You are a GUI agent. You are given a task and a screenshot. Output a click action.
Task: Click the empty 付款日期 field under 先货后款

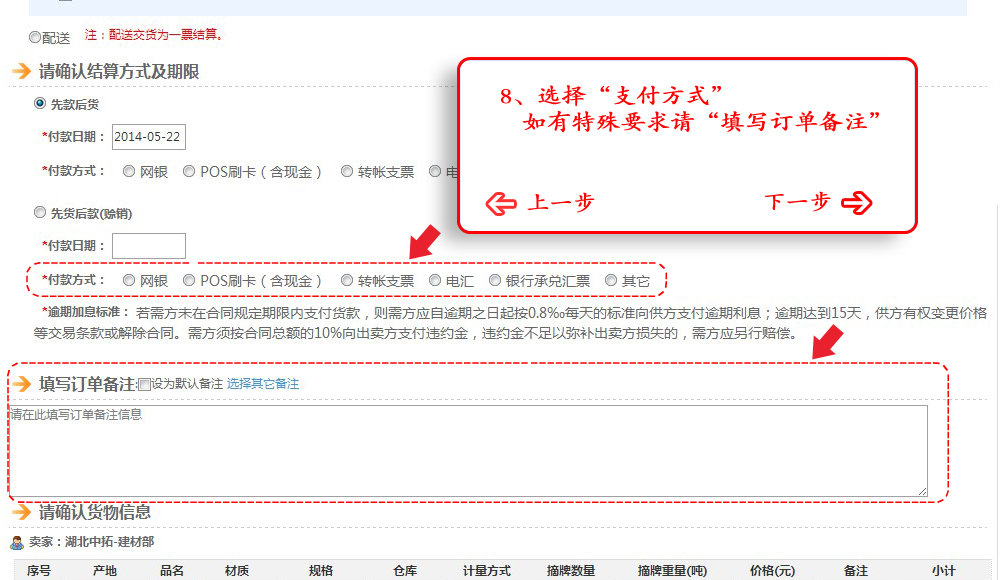[148, 246]
